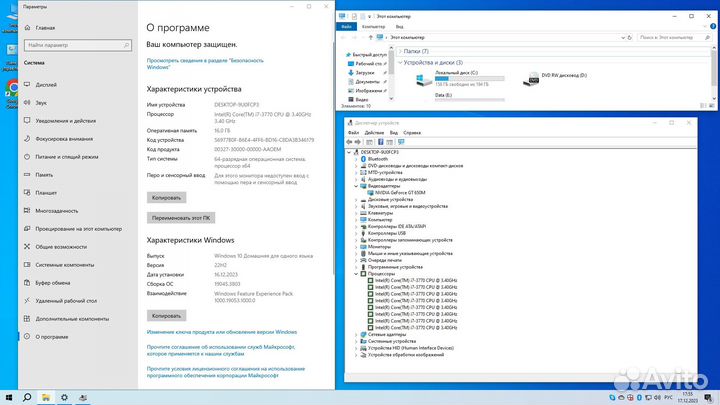Open taskbar search magnifier
This screenshot has height=405, width=720.
pyautogui.click(x=27, y=398)
